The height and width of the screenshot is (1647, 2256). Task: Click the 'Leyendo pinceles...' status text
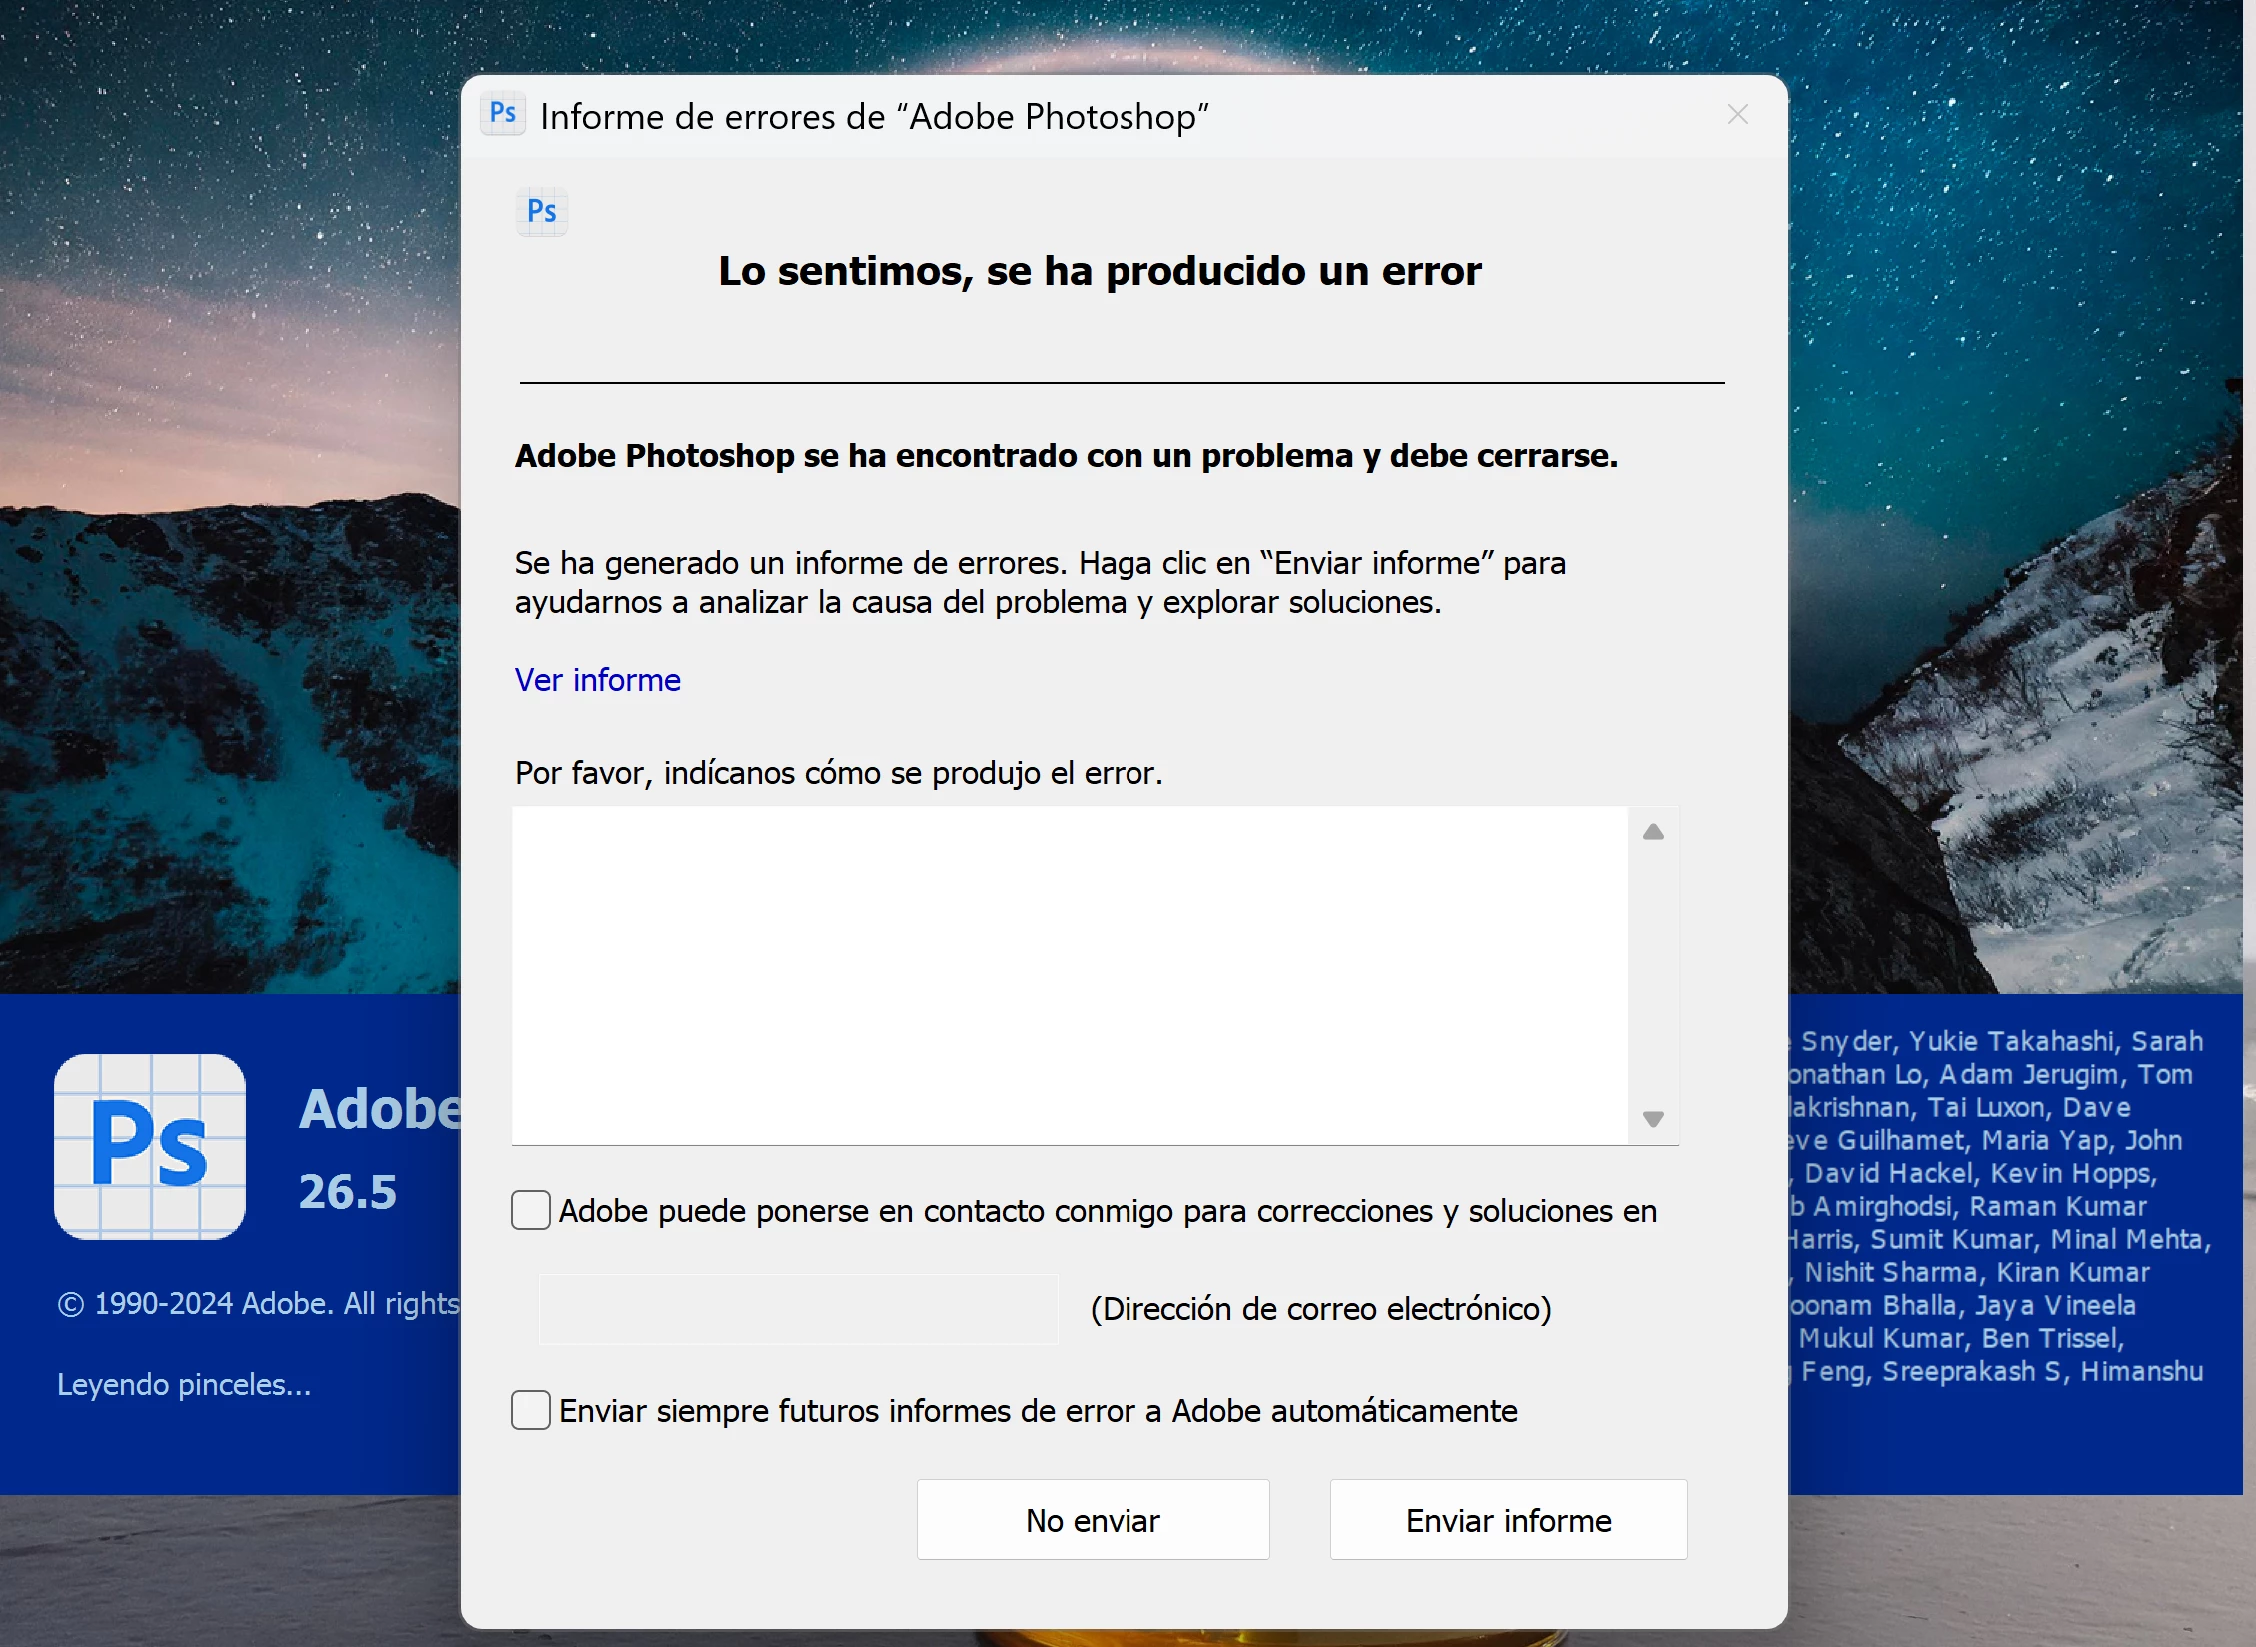pyautogui.click(x=184, y=1384)
